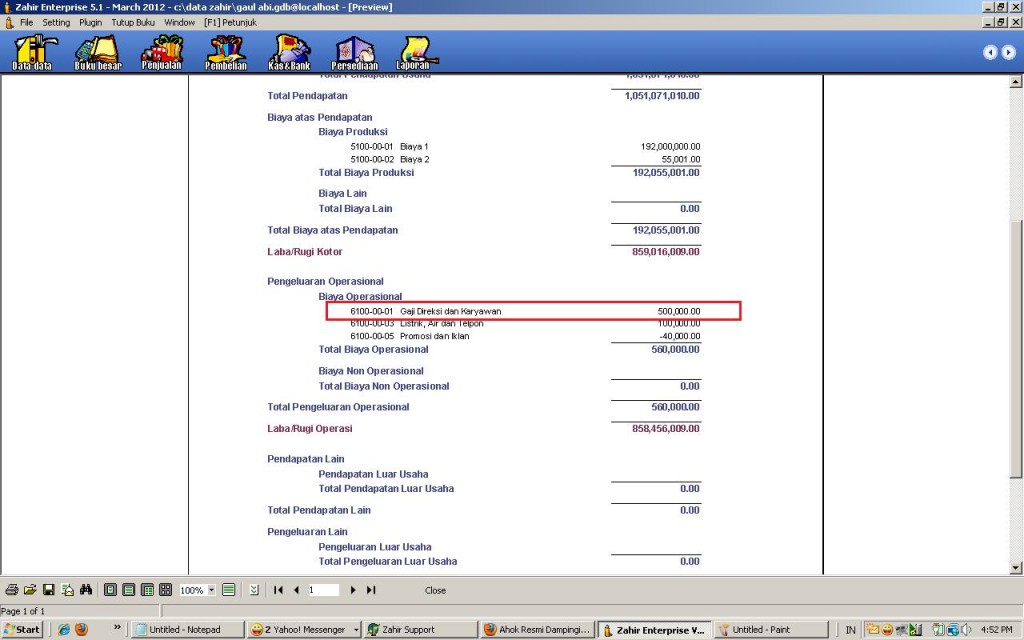Select the single page view icon
The height and width of the screenshot is (640, 1024).
pyautogui.click(x=110, y=590)
